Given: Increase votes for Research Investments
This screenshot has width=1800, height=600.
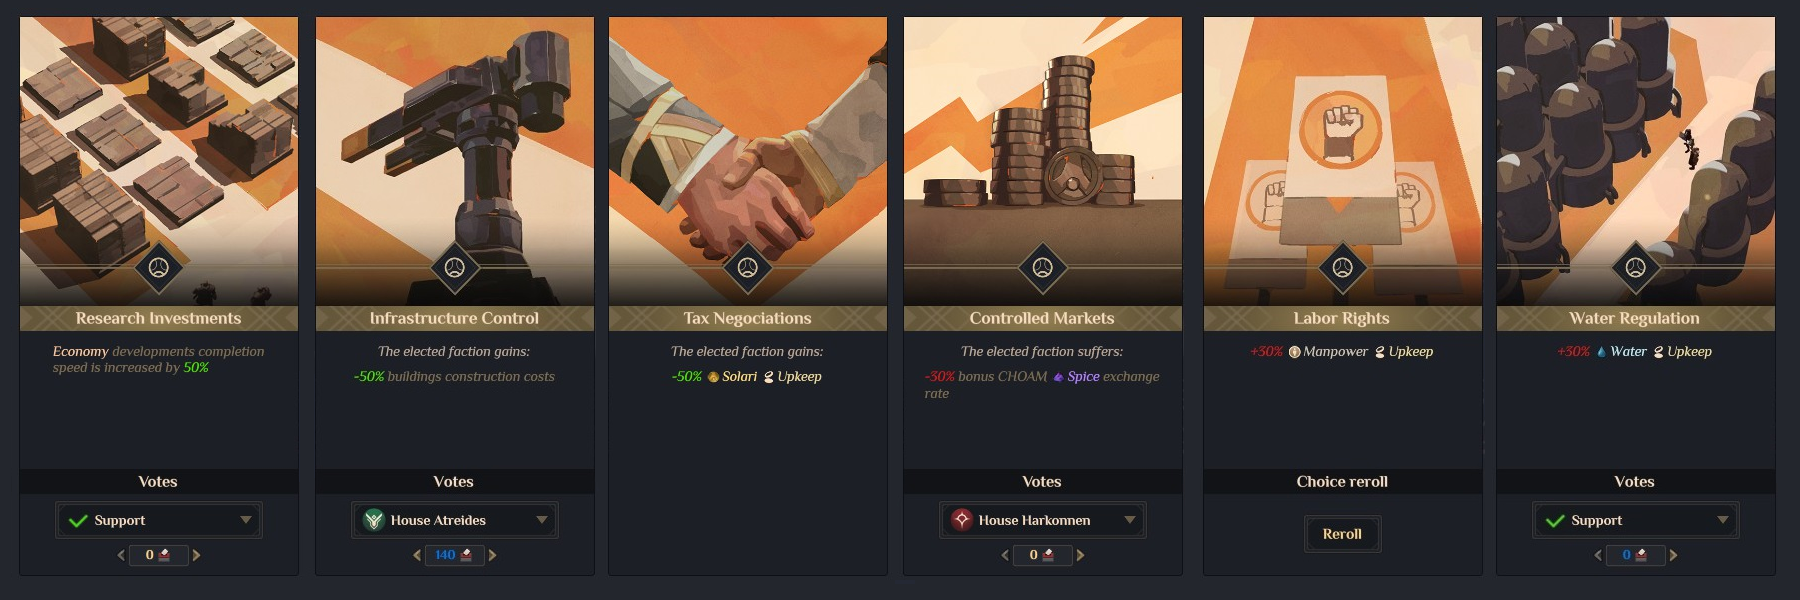Looking at the screenshot, I should pos(196,555).
